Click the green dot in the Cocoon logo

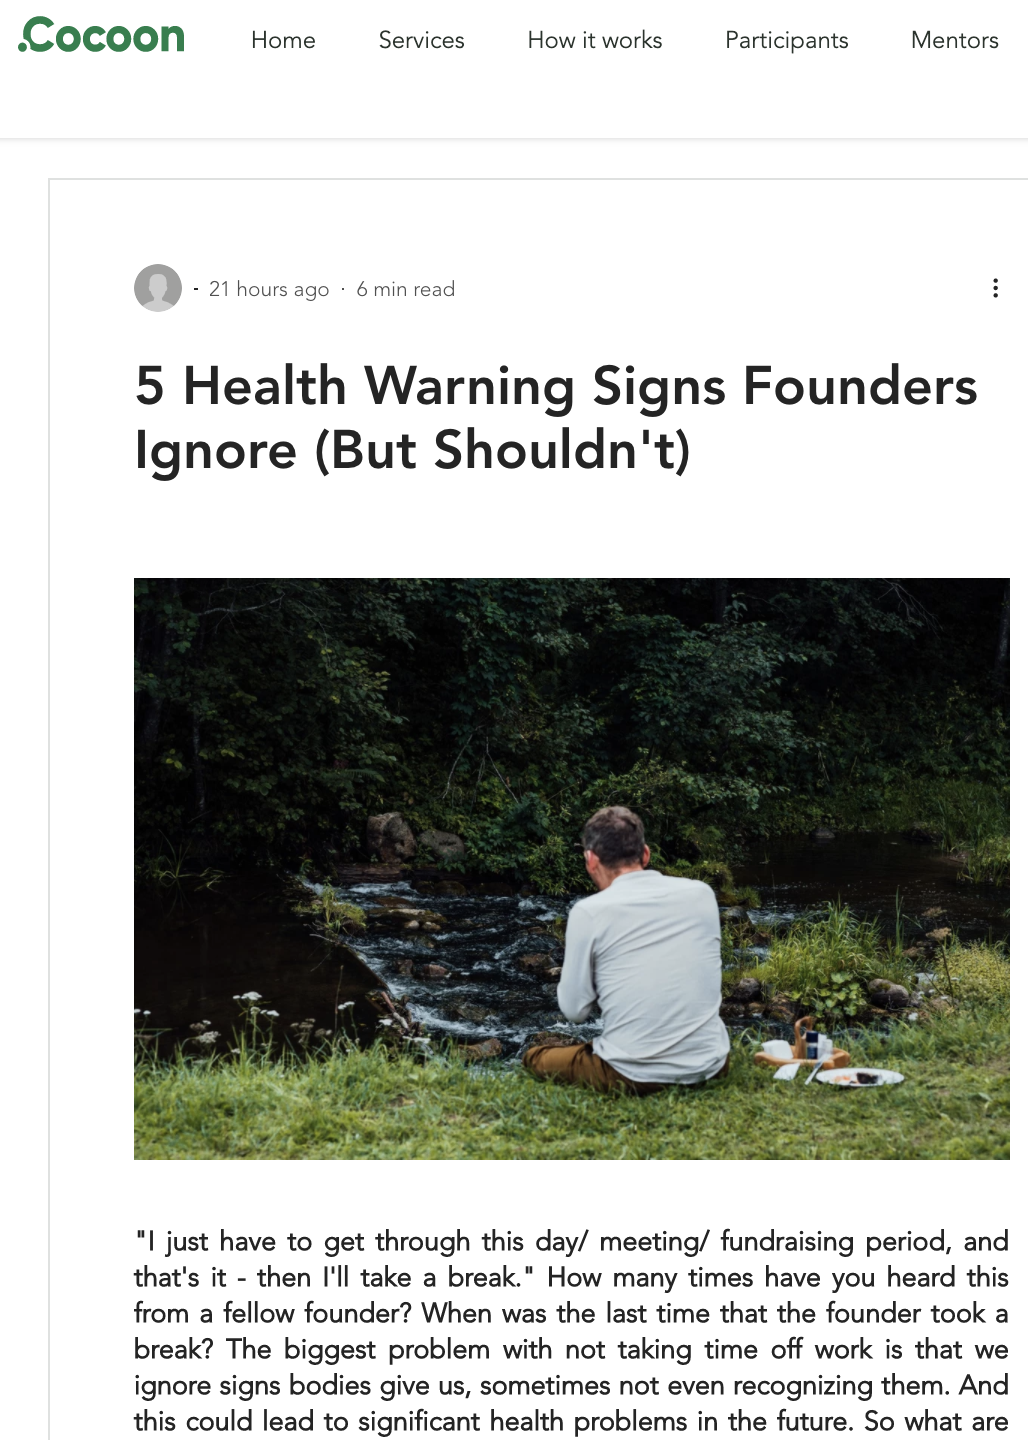click(x=23, y=47)
